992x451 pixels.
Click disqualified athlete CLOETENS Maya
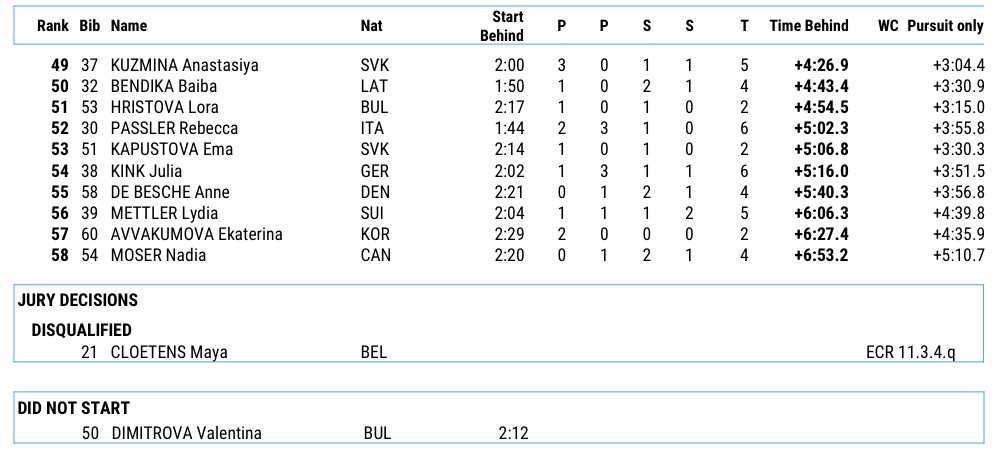(168, 352)
